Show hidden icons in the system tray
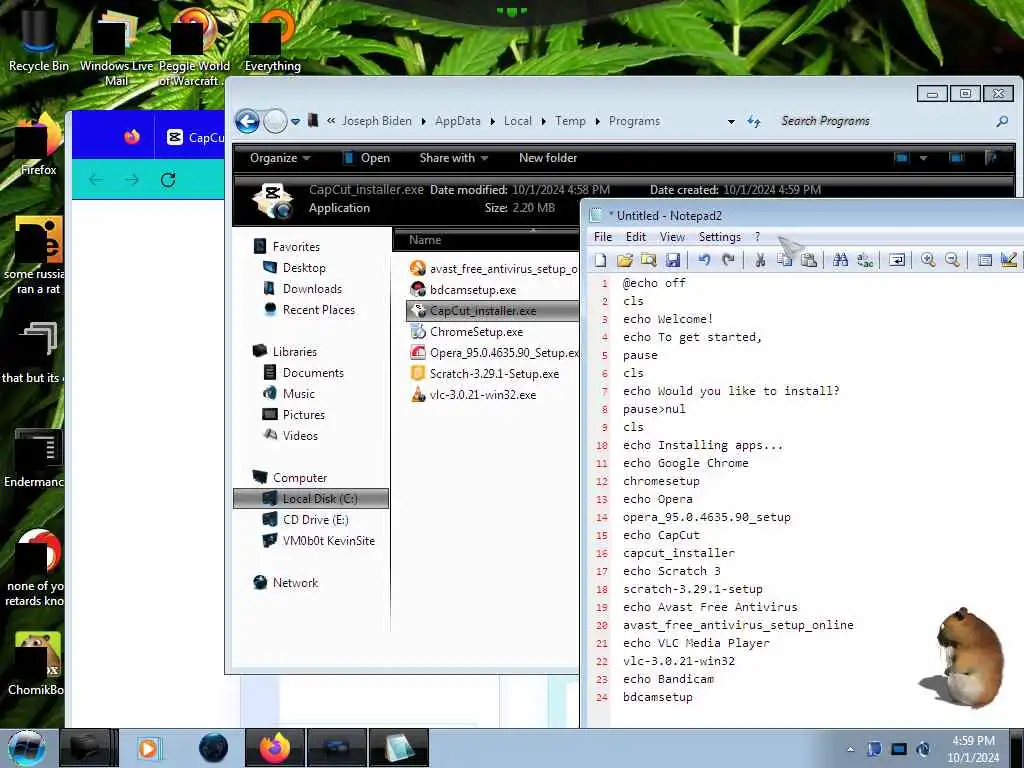The width and height of the screenshot is (1024, 768). coord(850,749)
